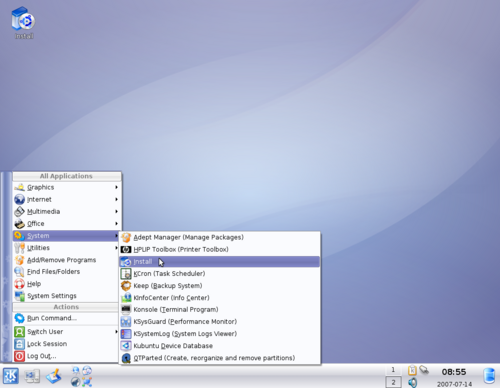Image resolution: width=500 pixels, height=388 pixels.
Task: Launch Install from the System submenu
Action: tap(220, 262)
